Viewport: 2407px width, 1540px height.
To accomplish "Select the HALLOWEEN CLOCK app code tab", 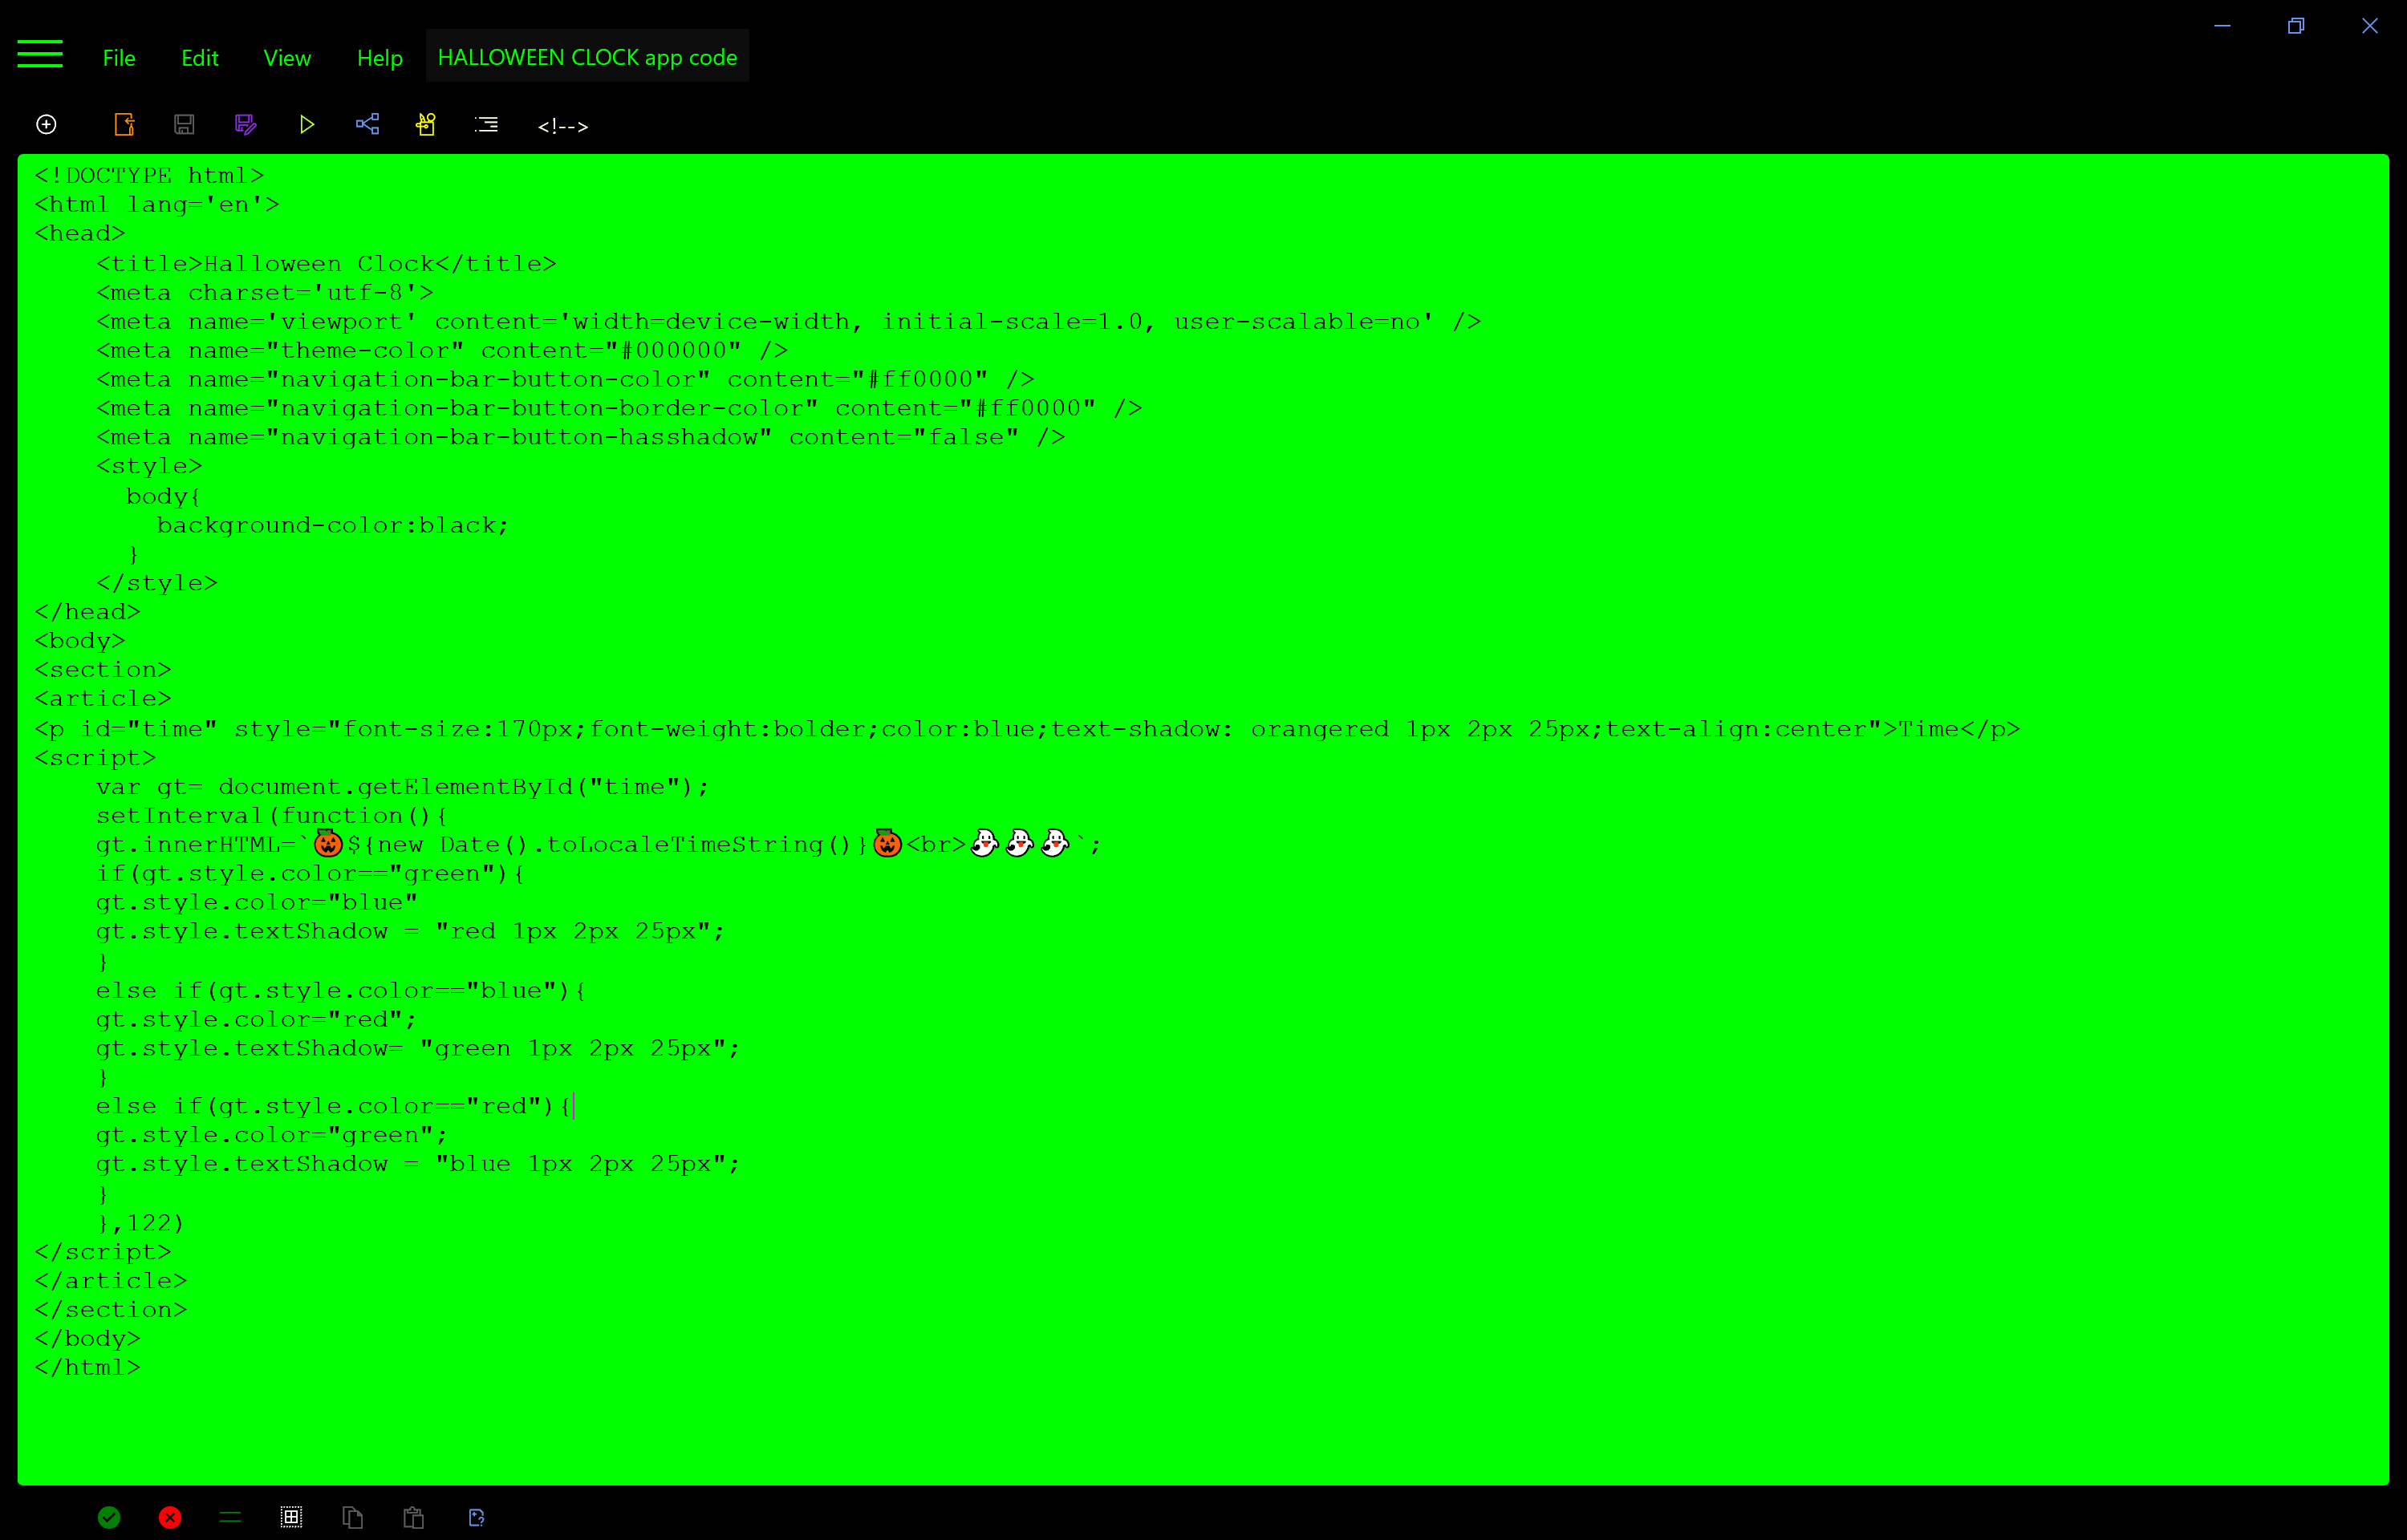I will pyautogui.click(x=587, y=57).
